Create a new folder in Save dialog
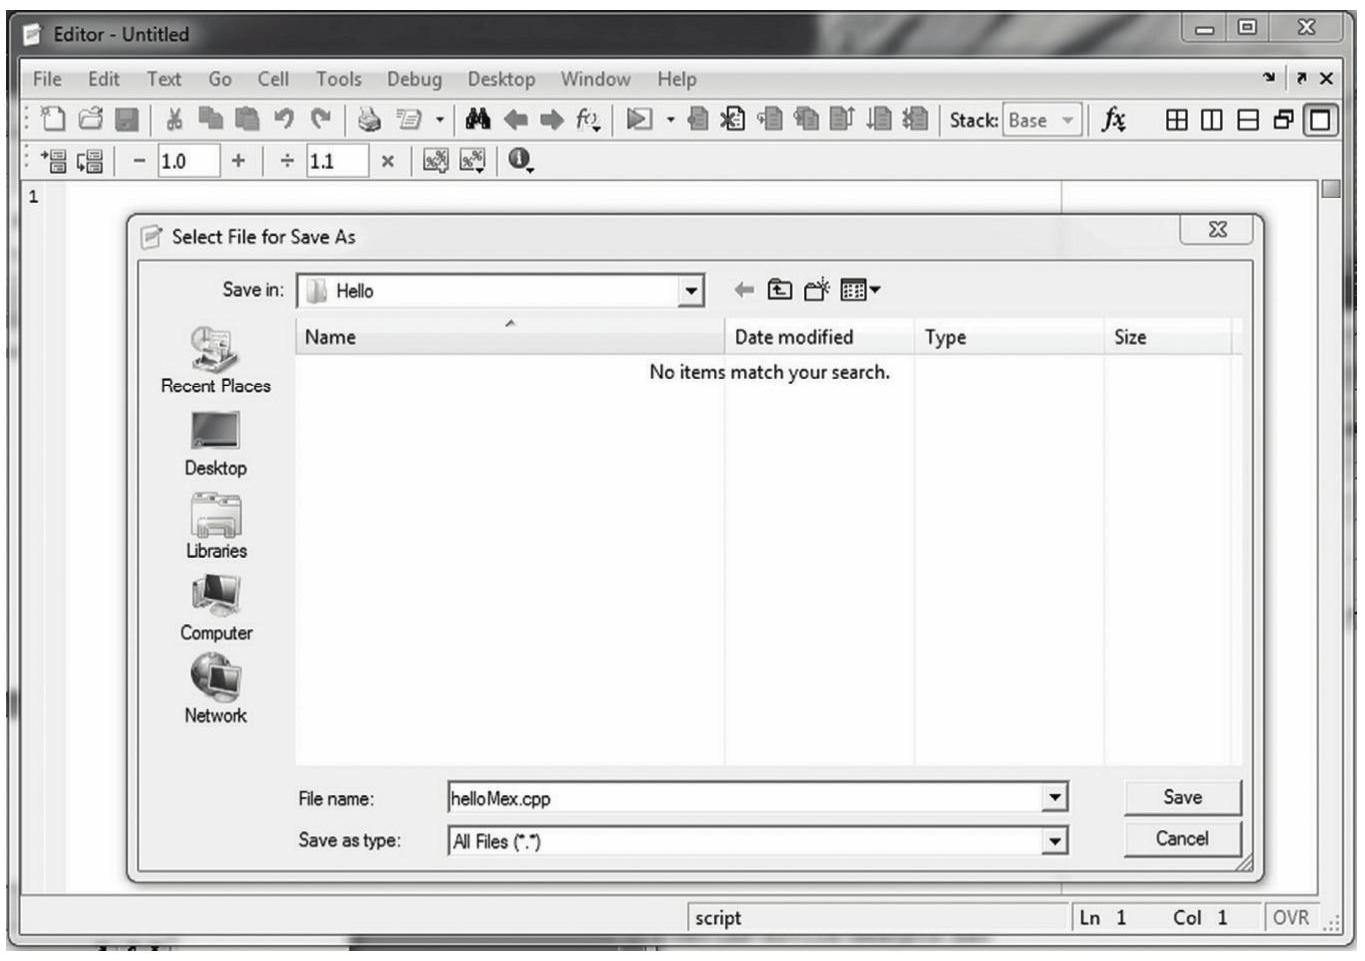The height and width of the screenshot is (961, 1365). [x=817, y=290]
